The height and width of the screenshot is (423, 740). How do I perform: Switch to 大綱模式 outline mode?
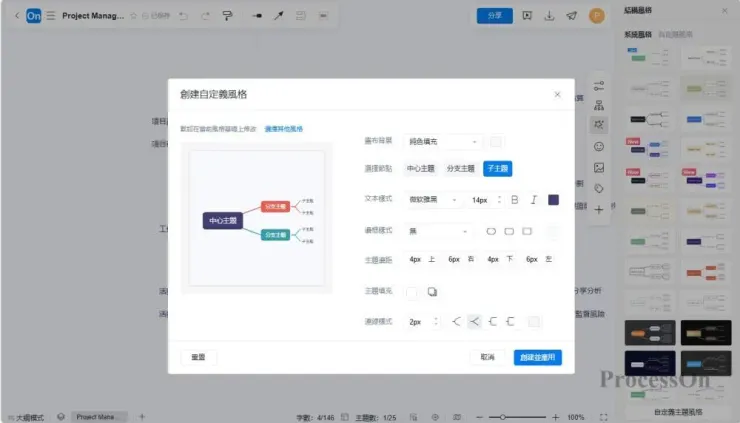click(26, 418)
